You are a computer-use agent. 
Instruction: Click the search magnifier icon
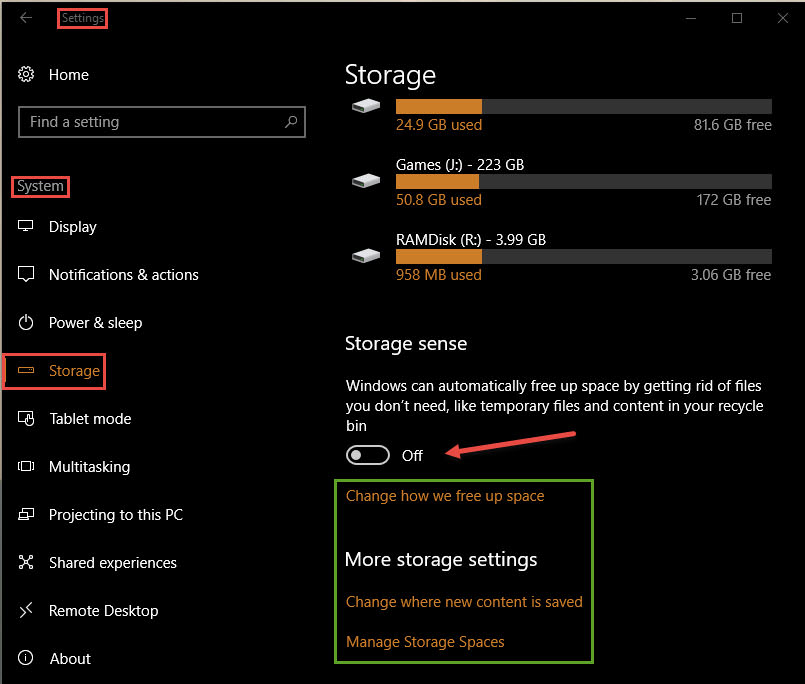pos(291,122)
